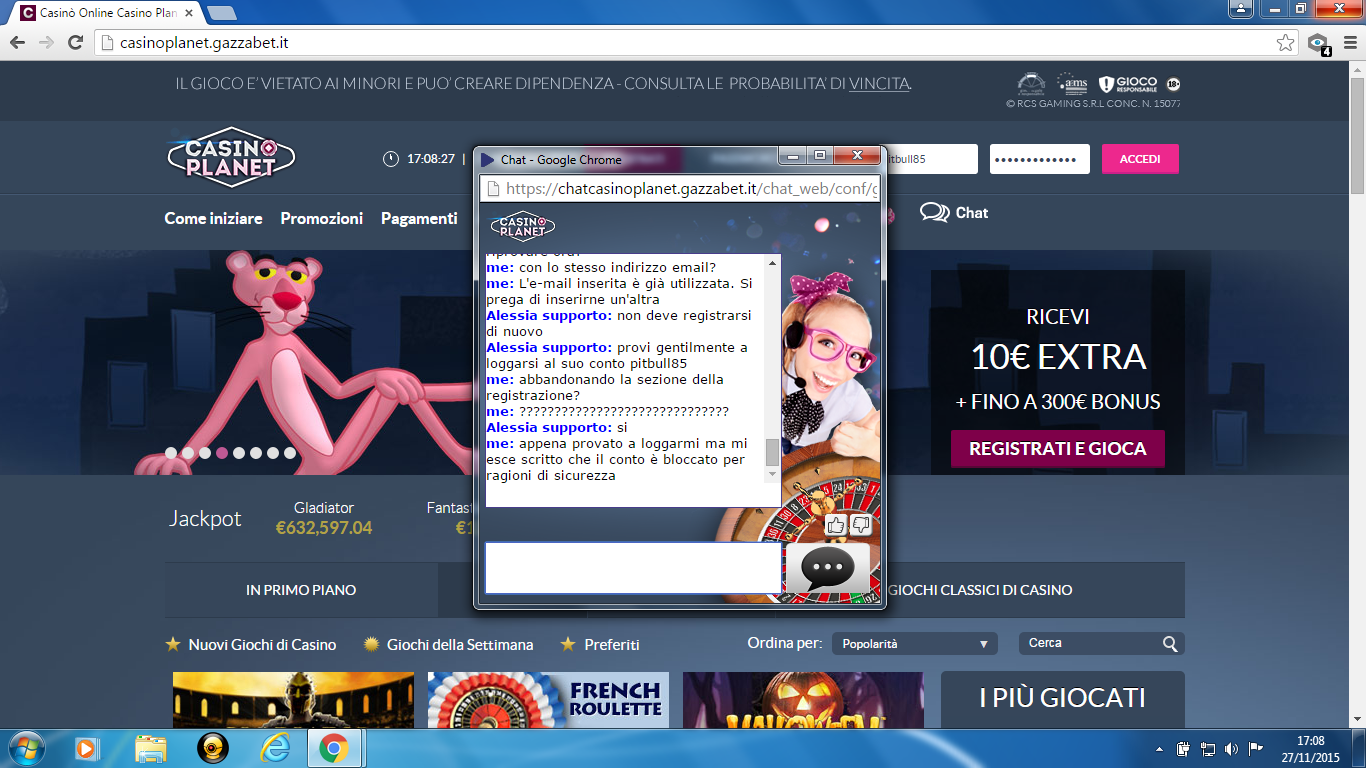This screenshot has height=768, width=1366.
Task: Click the main browser address bar
Action: pyautogui.click(x=686, y=42)
